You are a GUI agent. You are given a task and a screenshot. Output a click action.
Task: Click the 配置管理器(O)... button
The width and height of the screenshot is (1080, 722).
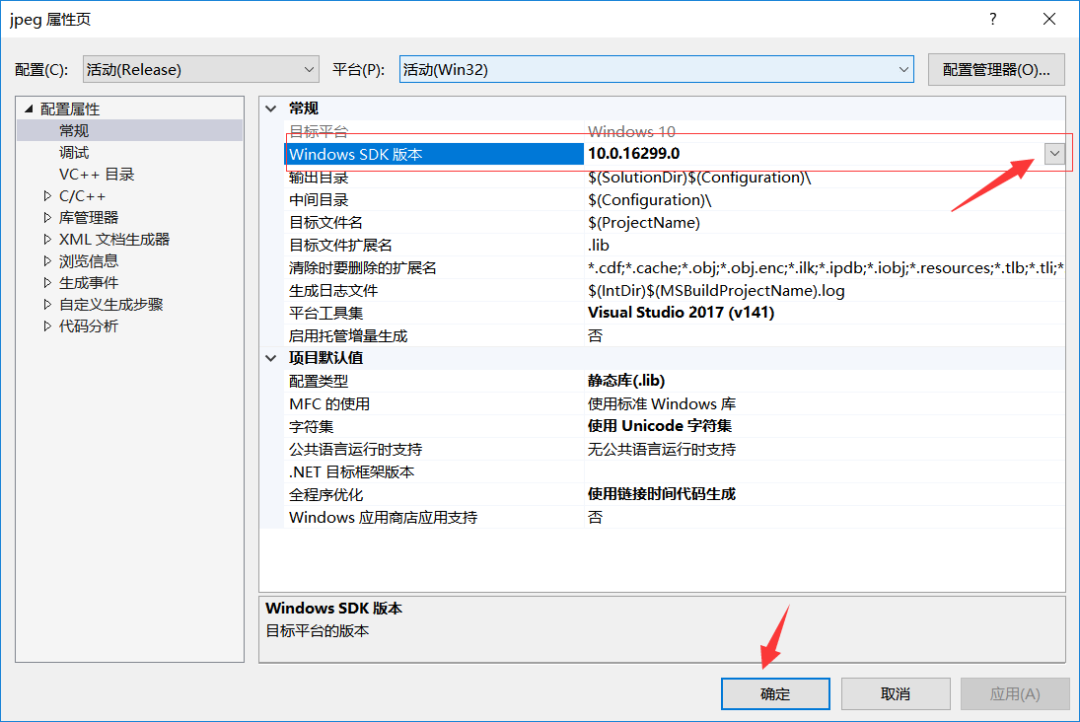(996, 69)
